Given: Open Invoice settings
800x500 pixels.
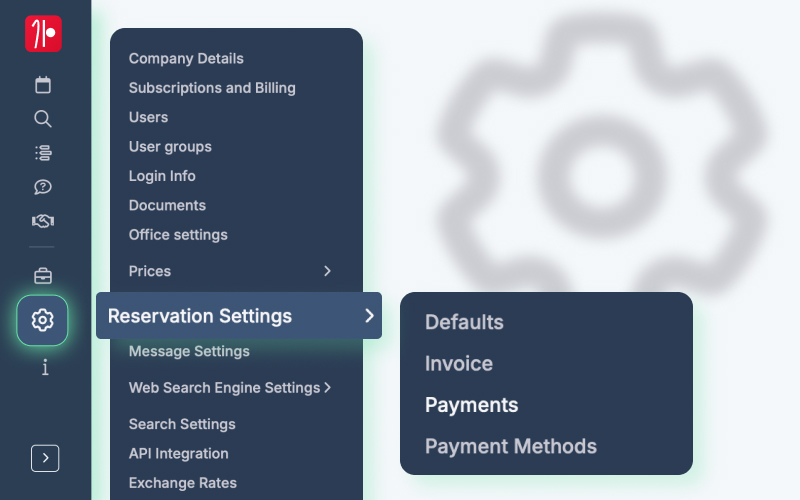Looking at the screenshot, I should (x=458, y=364).
